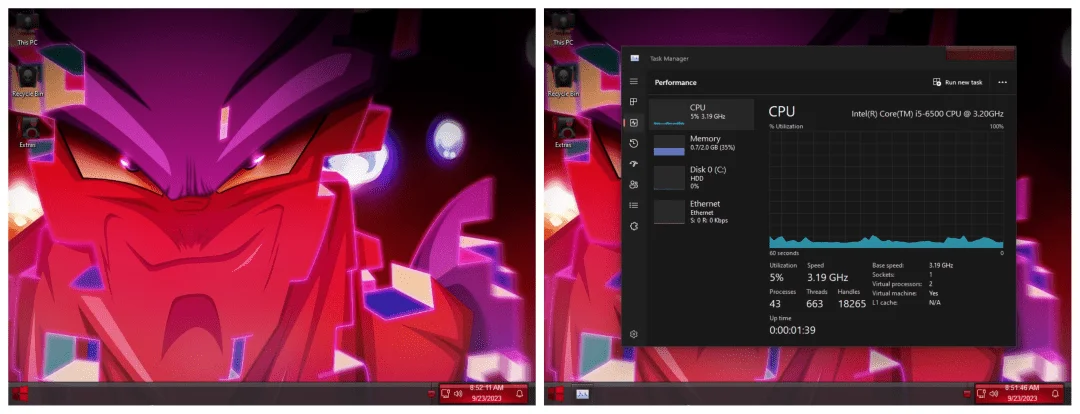Select This PC icon on right desktop screenshot
This screenshot has height=414, width=1080.
tap(563, 30)
